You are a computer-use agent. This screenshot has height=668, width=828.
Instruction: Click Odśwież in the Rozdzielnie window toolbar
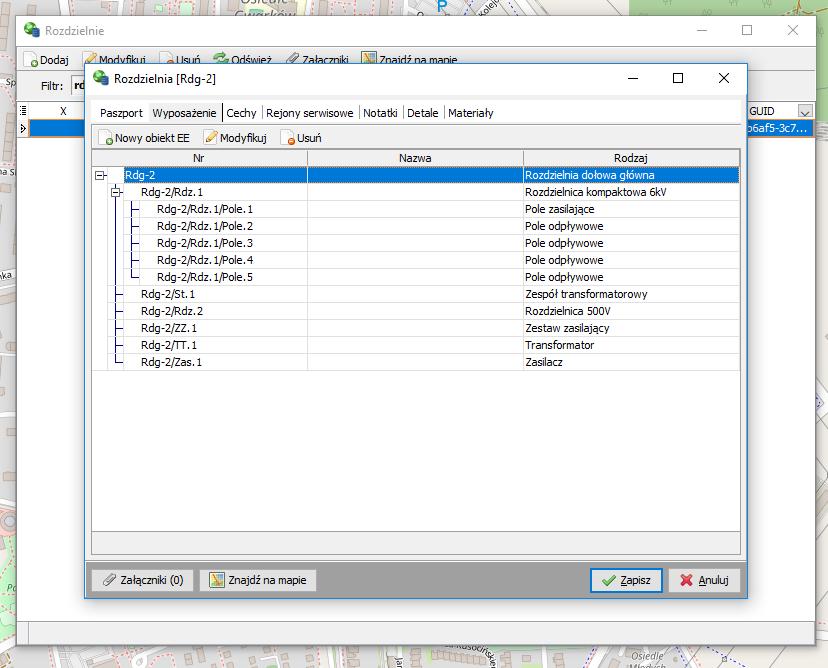point(243,60)
